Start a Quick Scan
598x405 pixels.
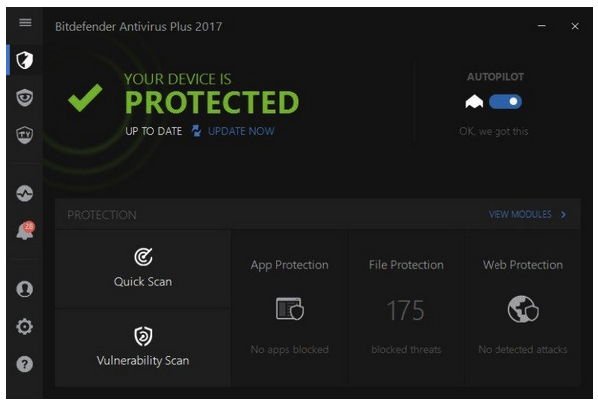click(x=143, y=268)
